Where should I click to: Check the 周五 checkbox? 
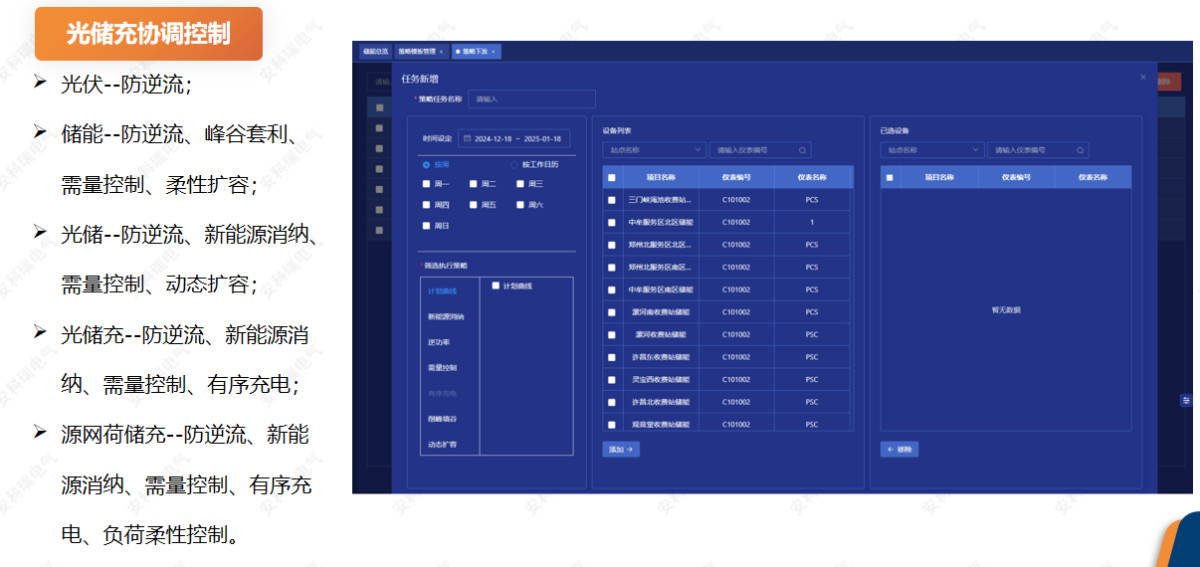coord(473,205)
